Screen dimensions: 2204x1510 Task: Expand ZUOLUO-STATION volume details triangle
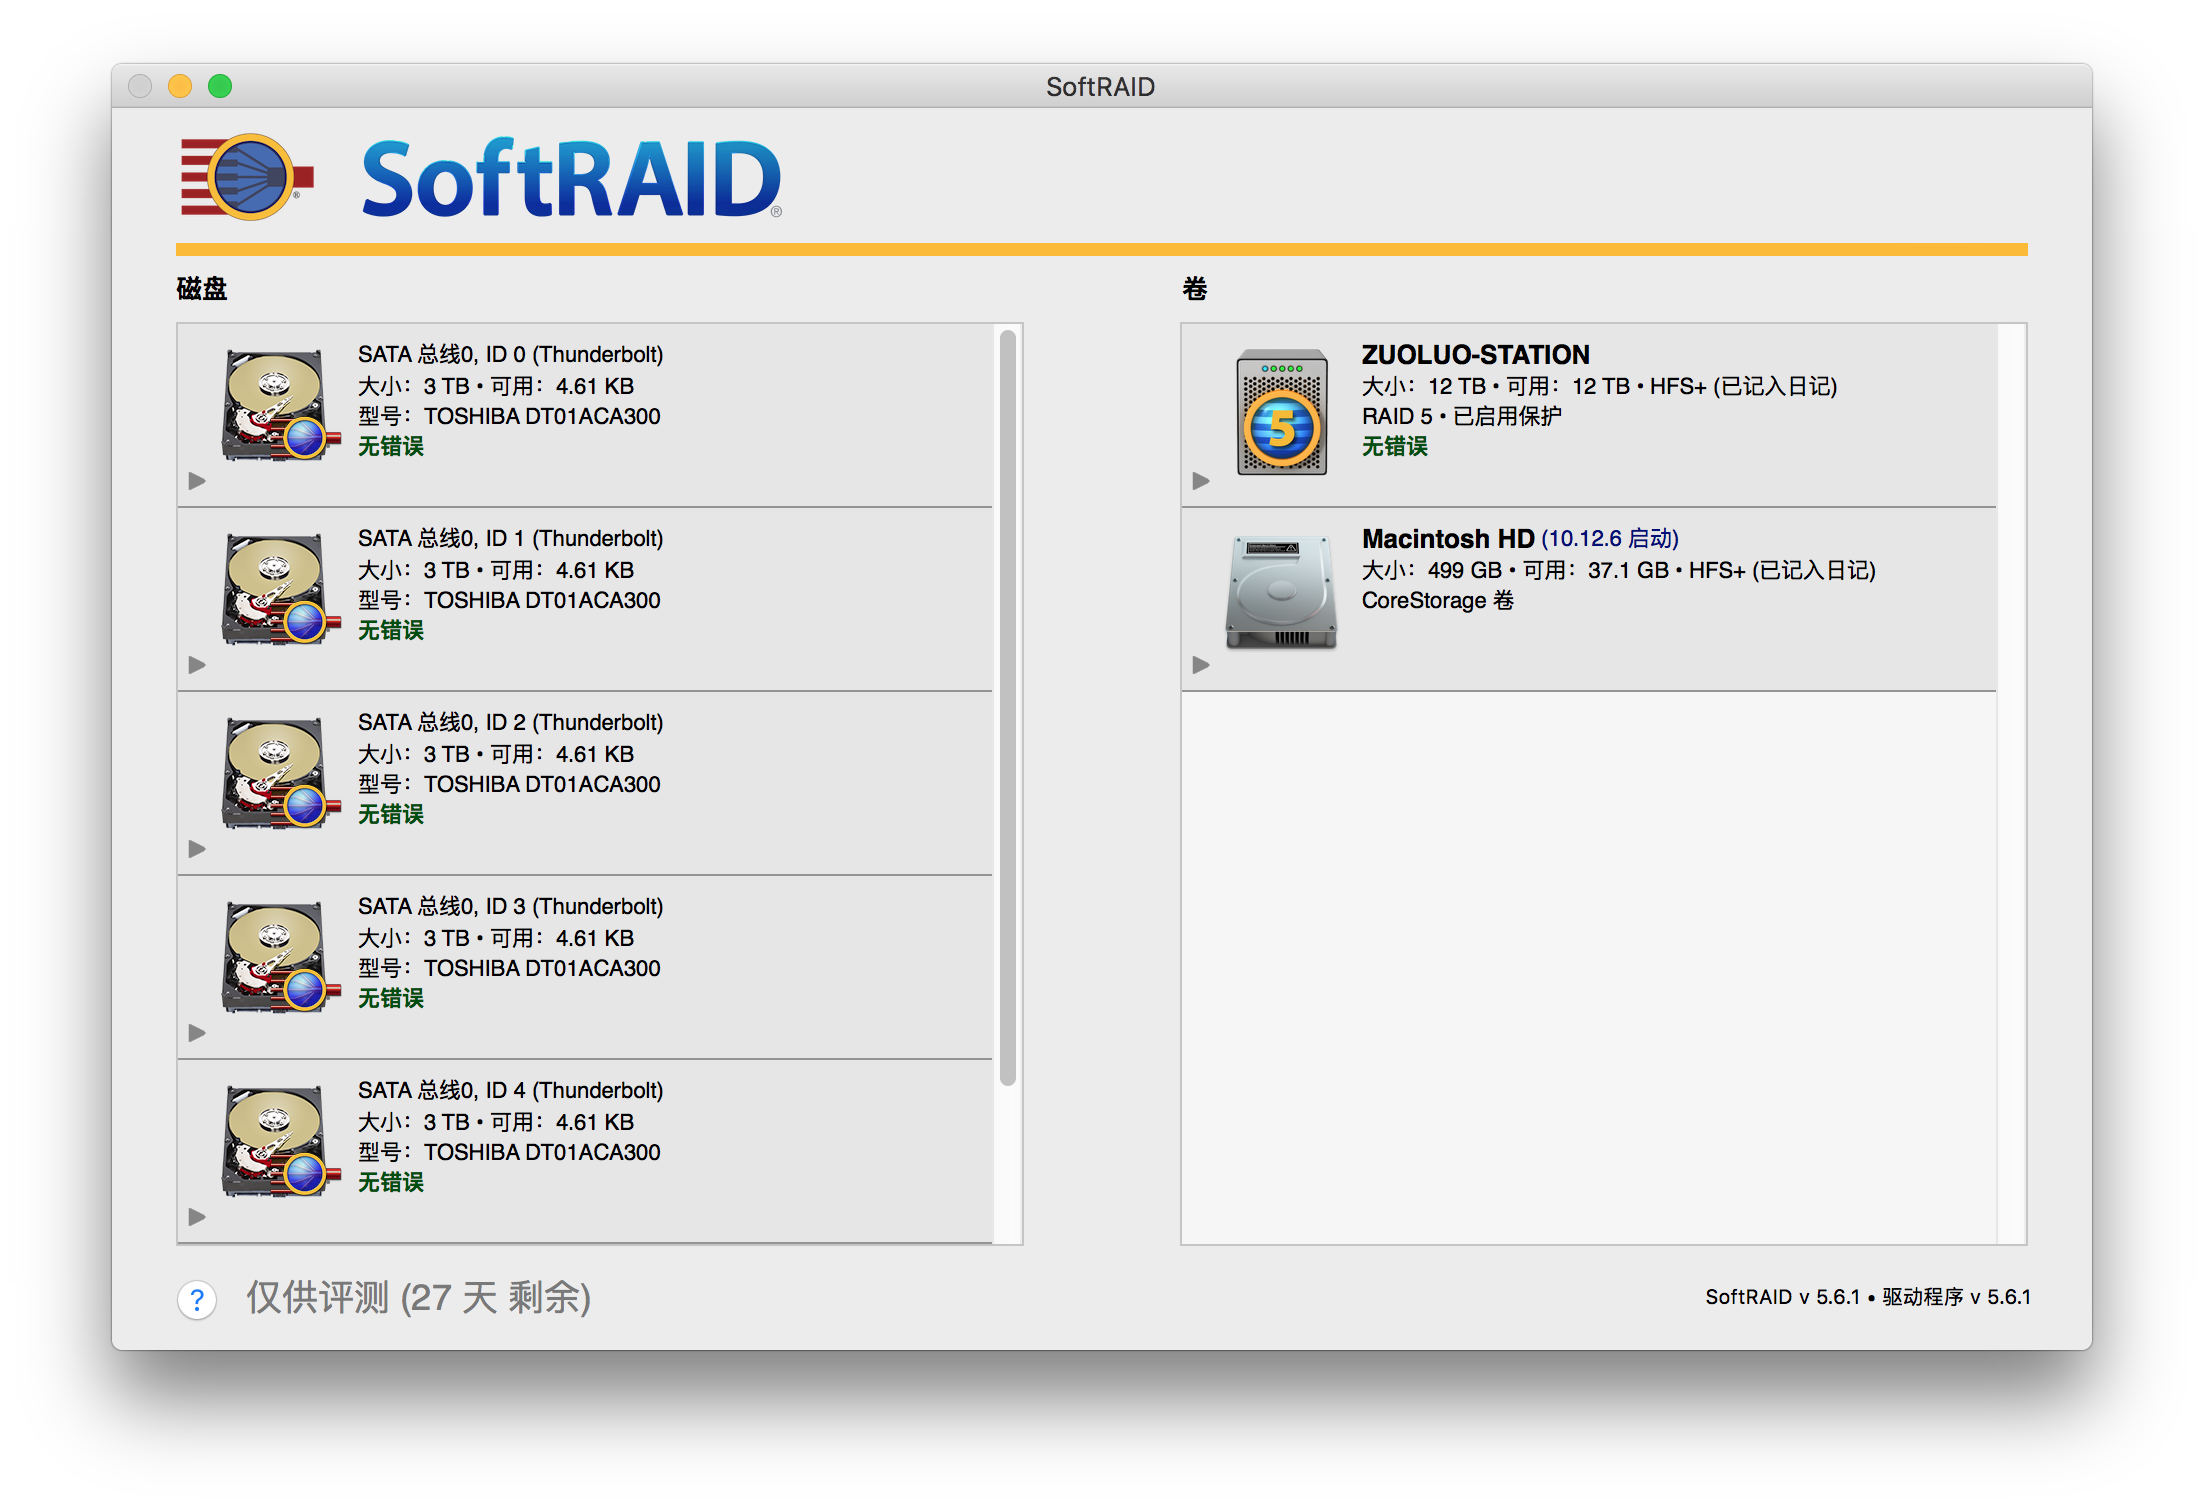1201,481
